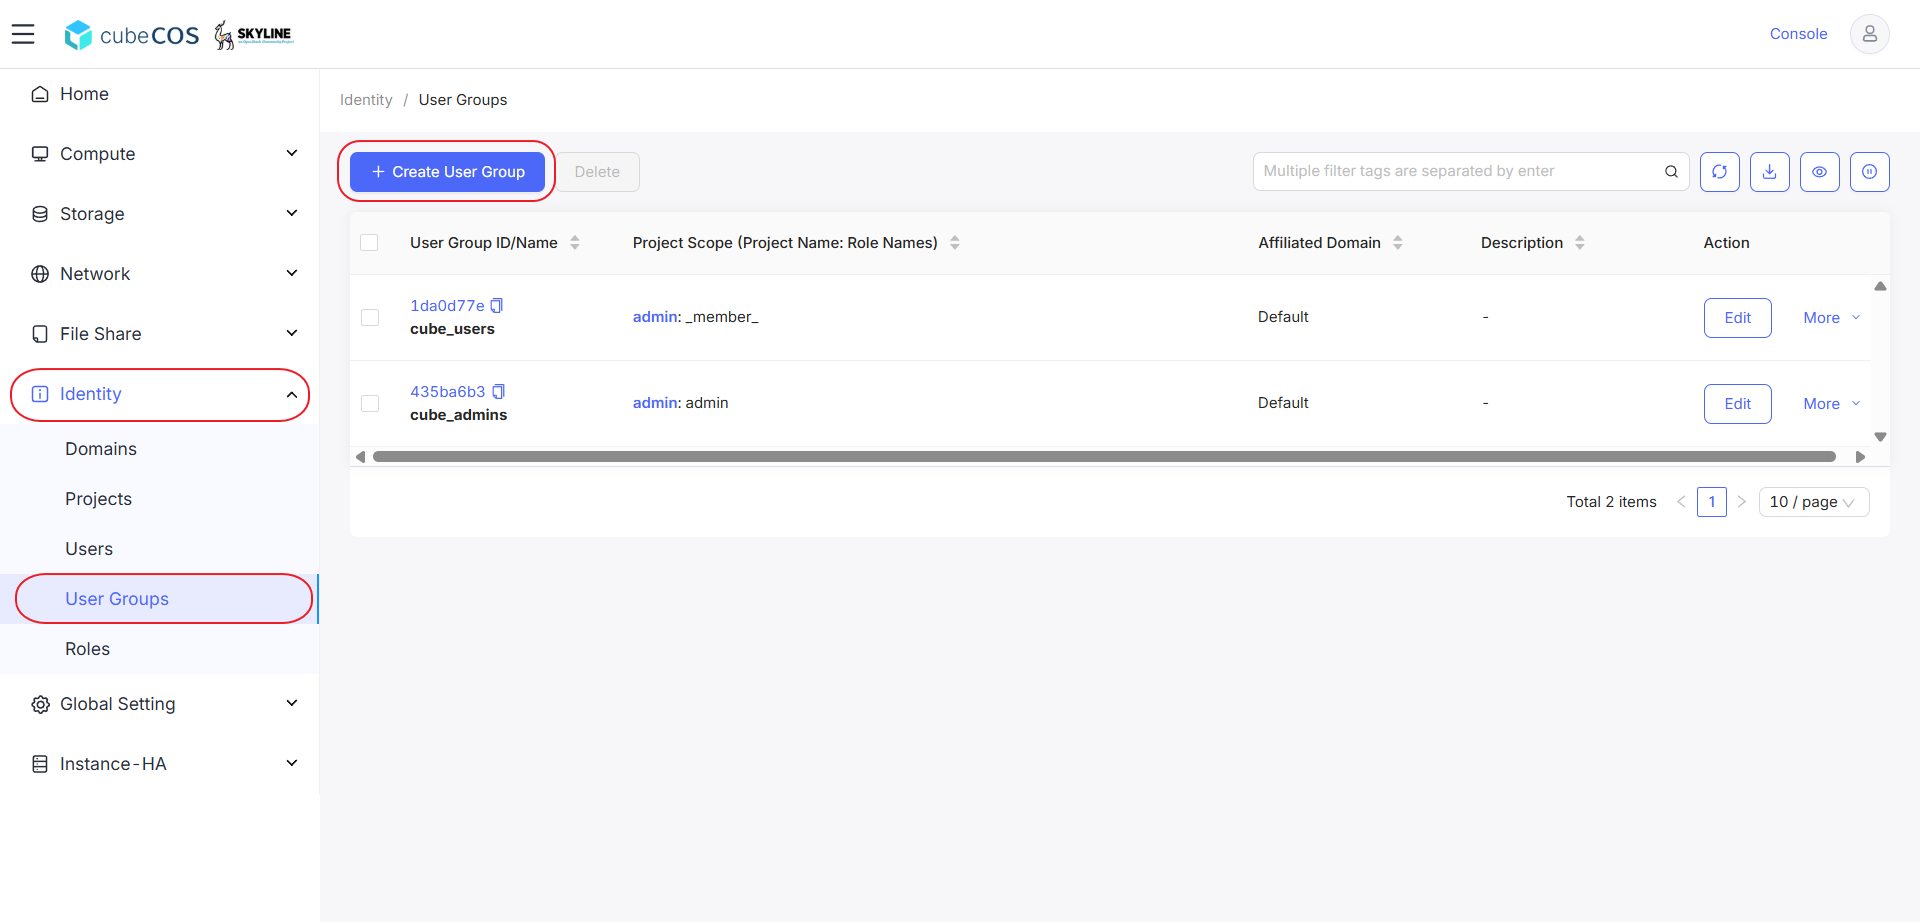Sort by Affiliated Domain column

(x=1398, y=243)
